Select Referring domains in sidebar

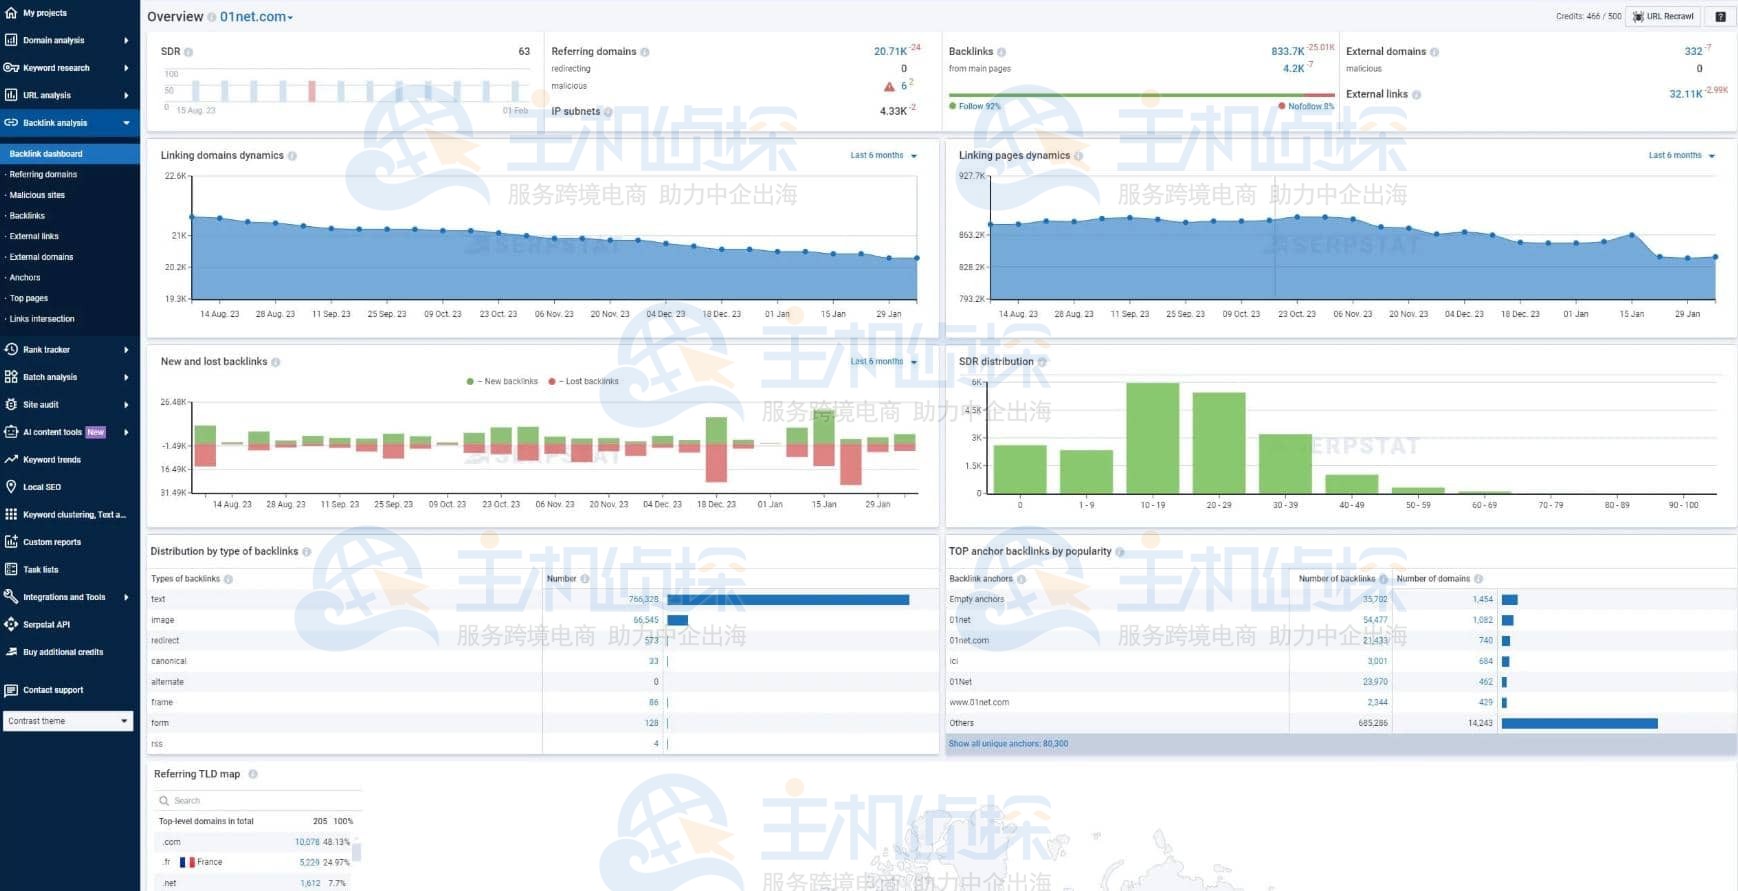(x=43, y=174)
